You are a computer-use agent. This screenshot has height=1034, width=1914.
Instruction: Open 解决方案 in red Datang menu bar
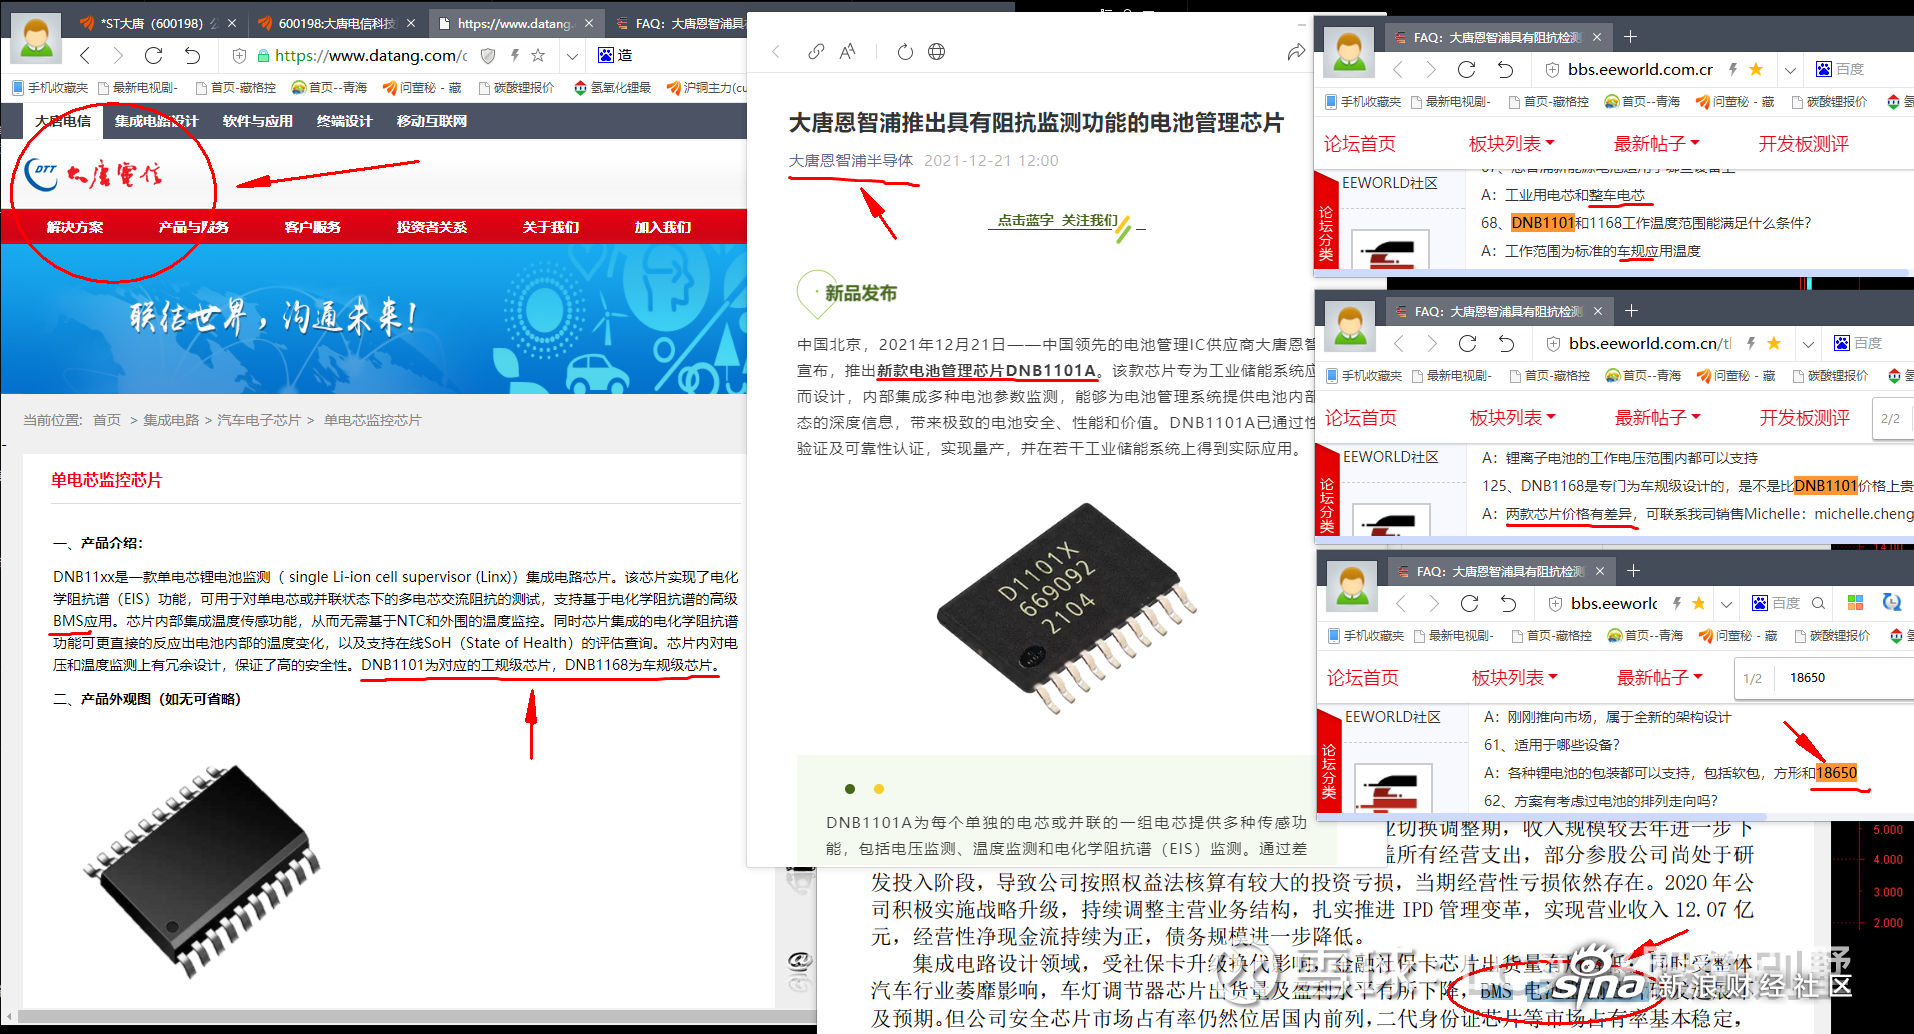pos(75,227)
